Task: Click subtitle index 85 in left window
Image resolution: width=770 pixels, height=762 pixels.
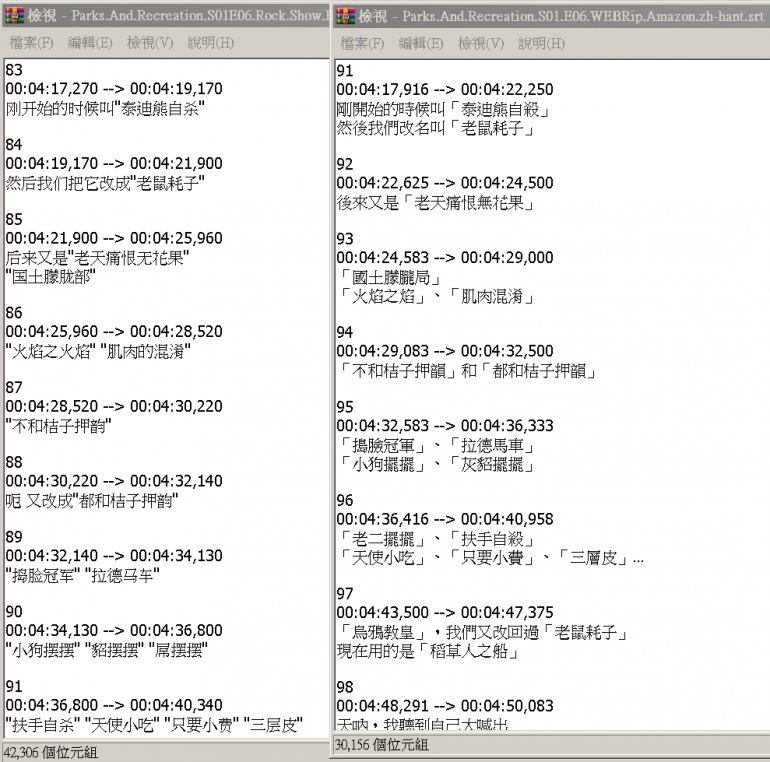Action: point(14,219)
